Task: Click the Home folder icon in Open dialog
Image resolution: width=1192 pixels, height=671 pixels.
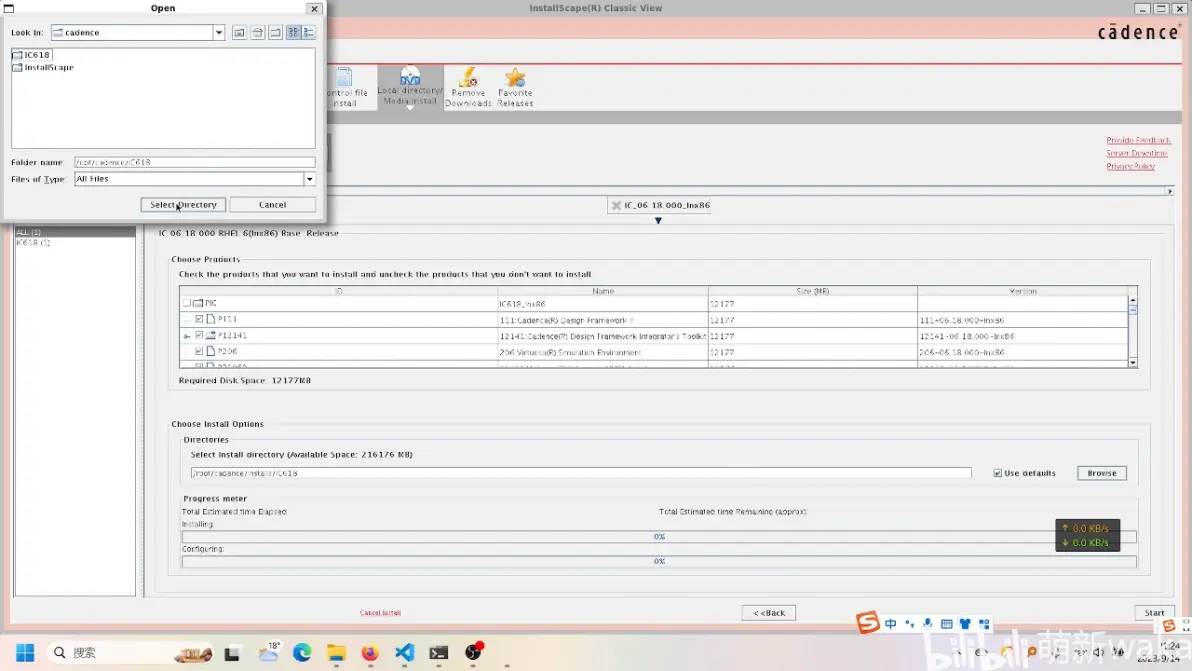Action: point(257,33)
